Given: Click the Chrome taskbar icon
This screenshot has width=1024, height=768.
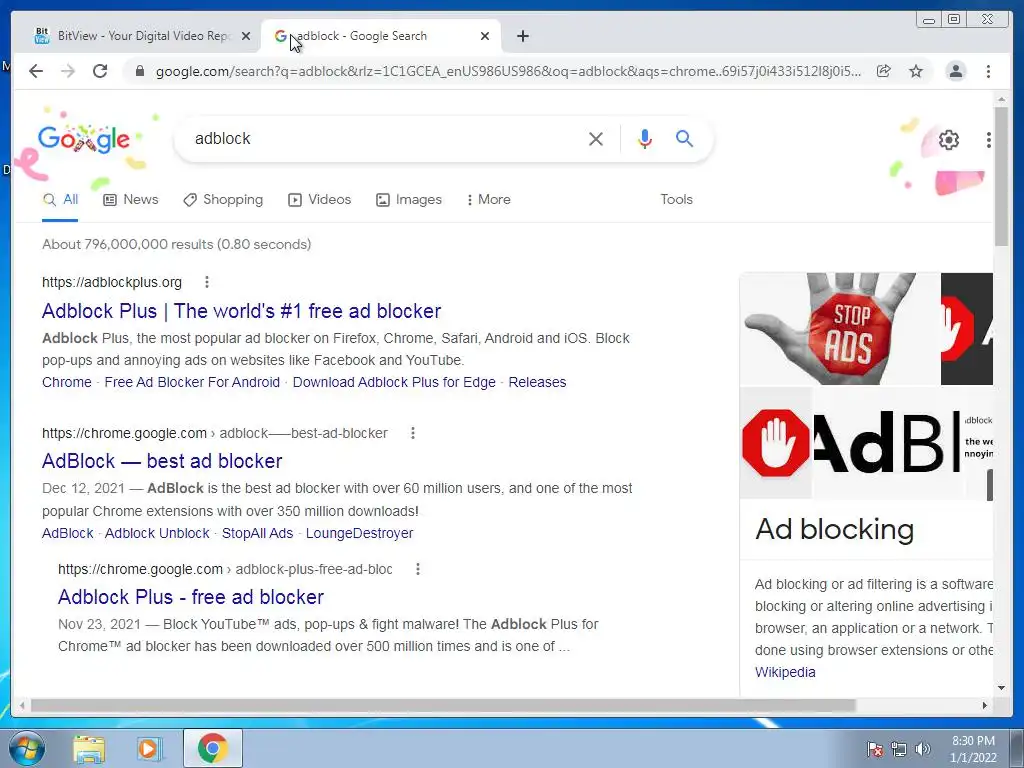Looking at the screenshot, I should tap(212, 748).
